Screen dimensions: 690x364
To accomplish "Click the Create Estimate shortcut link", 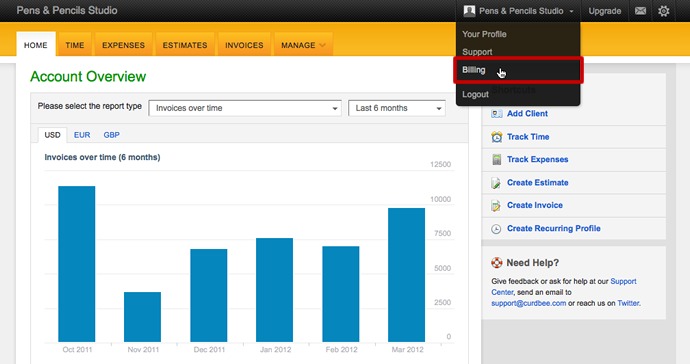I will pos(537,183).
